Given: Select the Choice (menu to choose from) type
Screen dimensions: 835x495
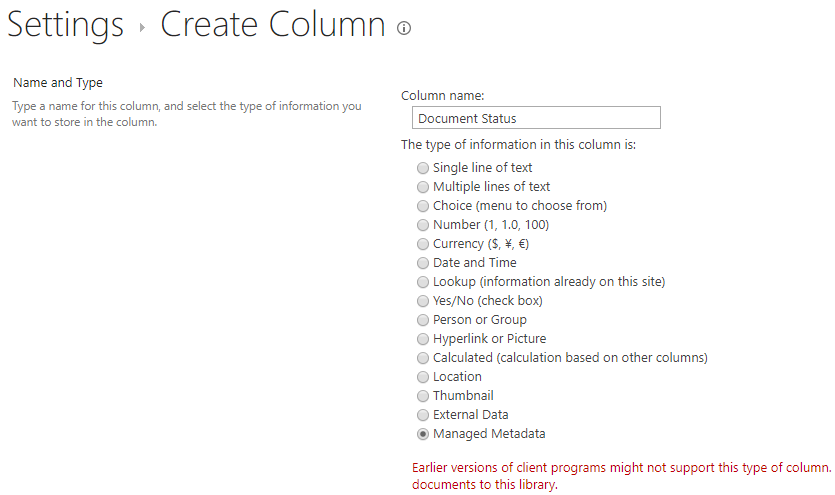Looking at the screenshot, I should pos(423,206).
